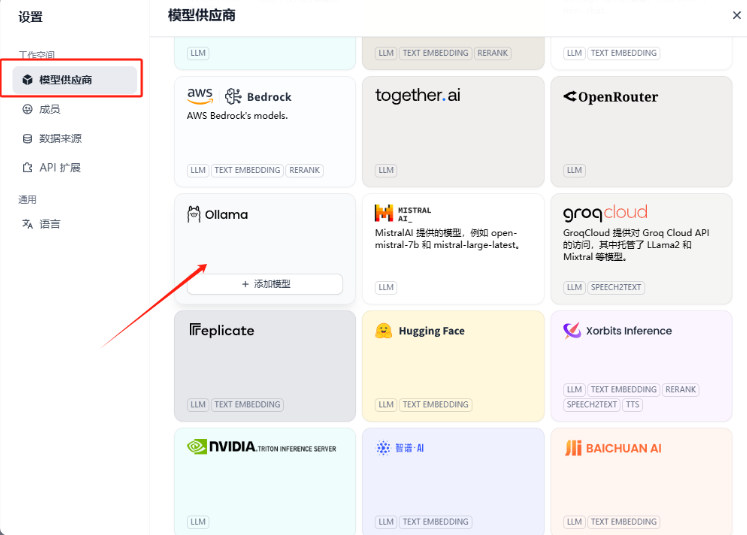Viewport: 747px width, 535px height.
Task: Click the AWS logo on Bedrock card
Action: tap(200, 96)
